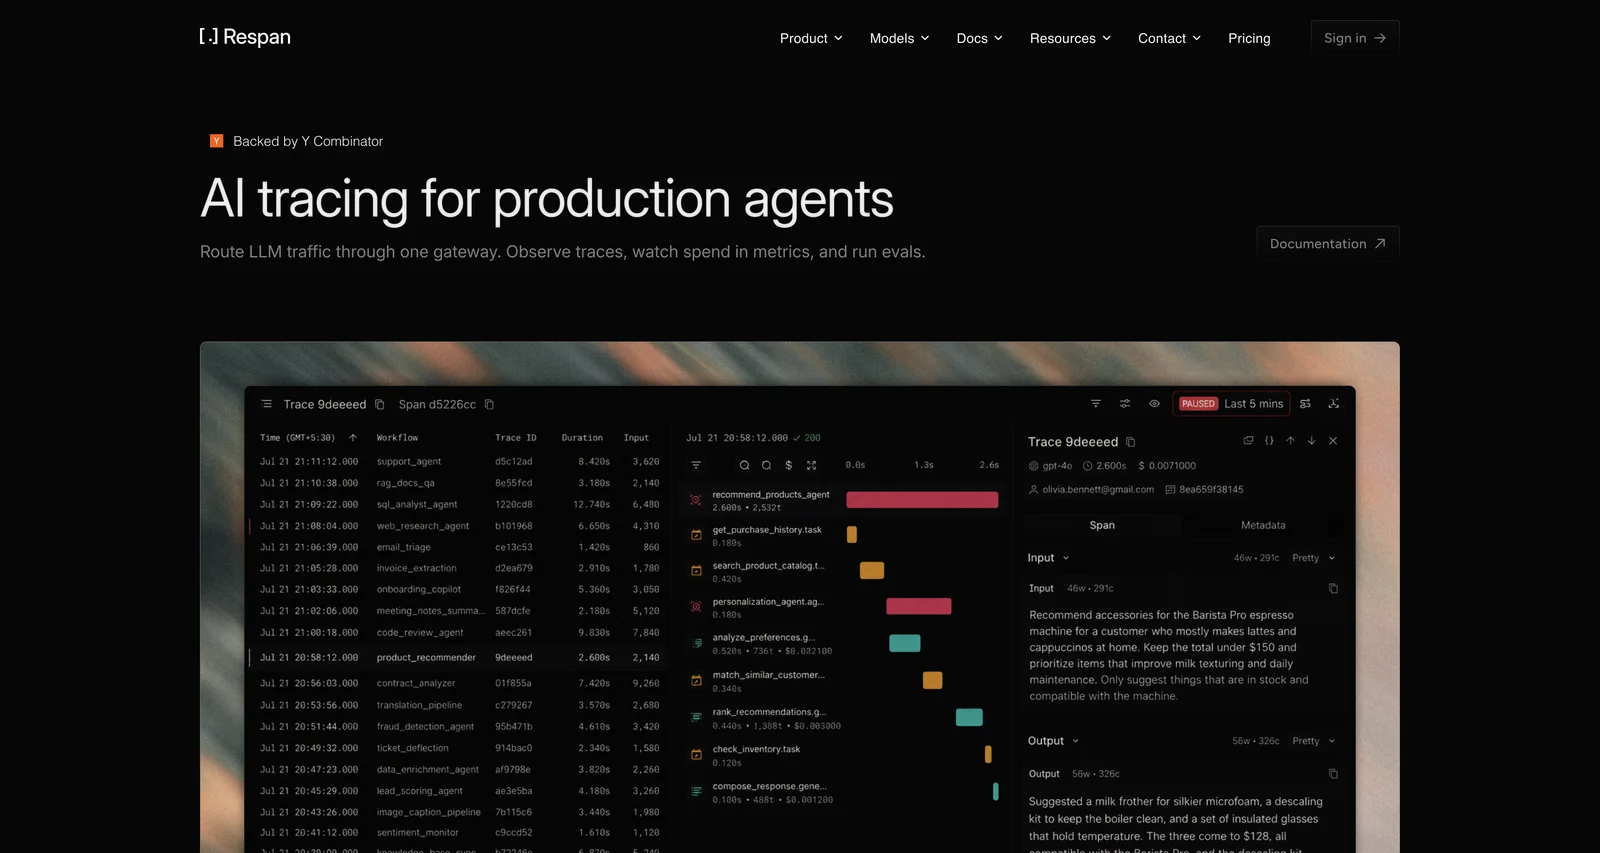This screenshot has width=1600, height=853.
Task: Open the Product menu dropdown
Action: tap(811, 38)
